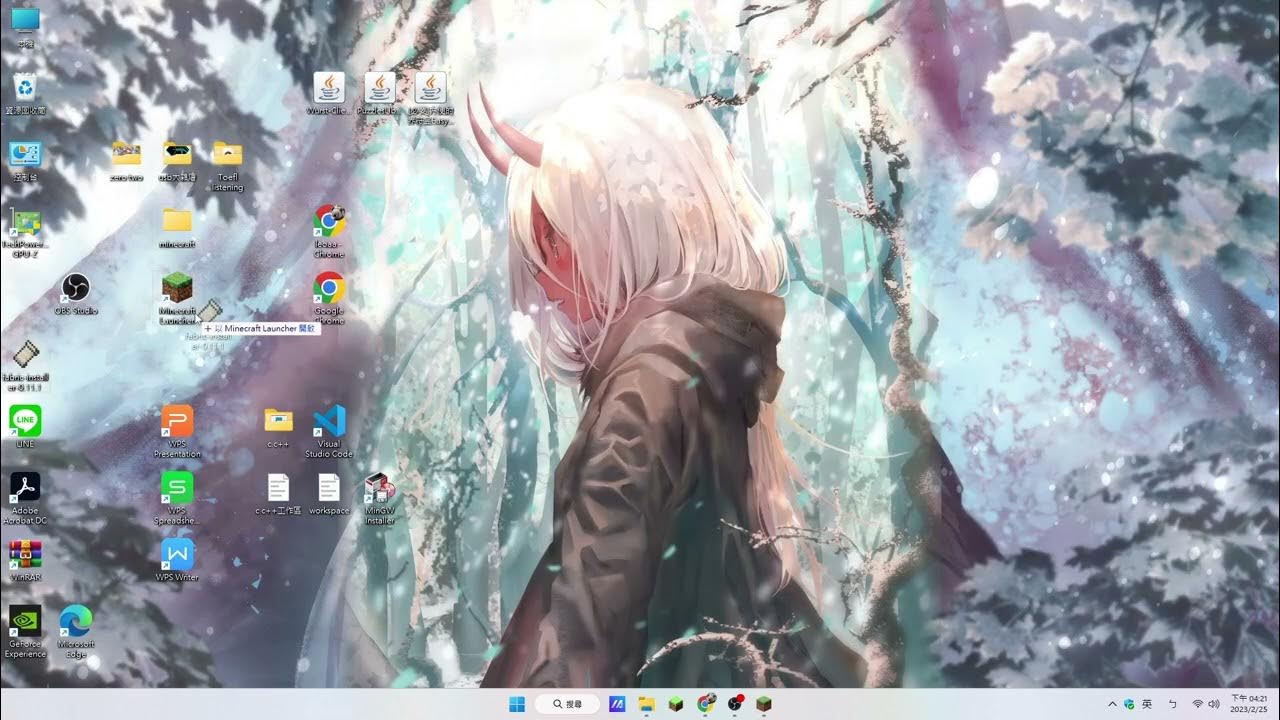Expand the hidden system tray icons chevron

coord(1112,704)
